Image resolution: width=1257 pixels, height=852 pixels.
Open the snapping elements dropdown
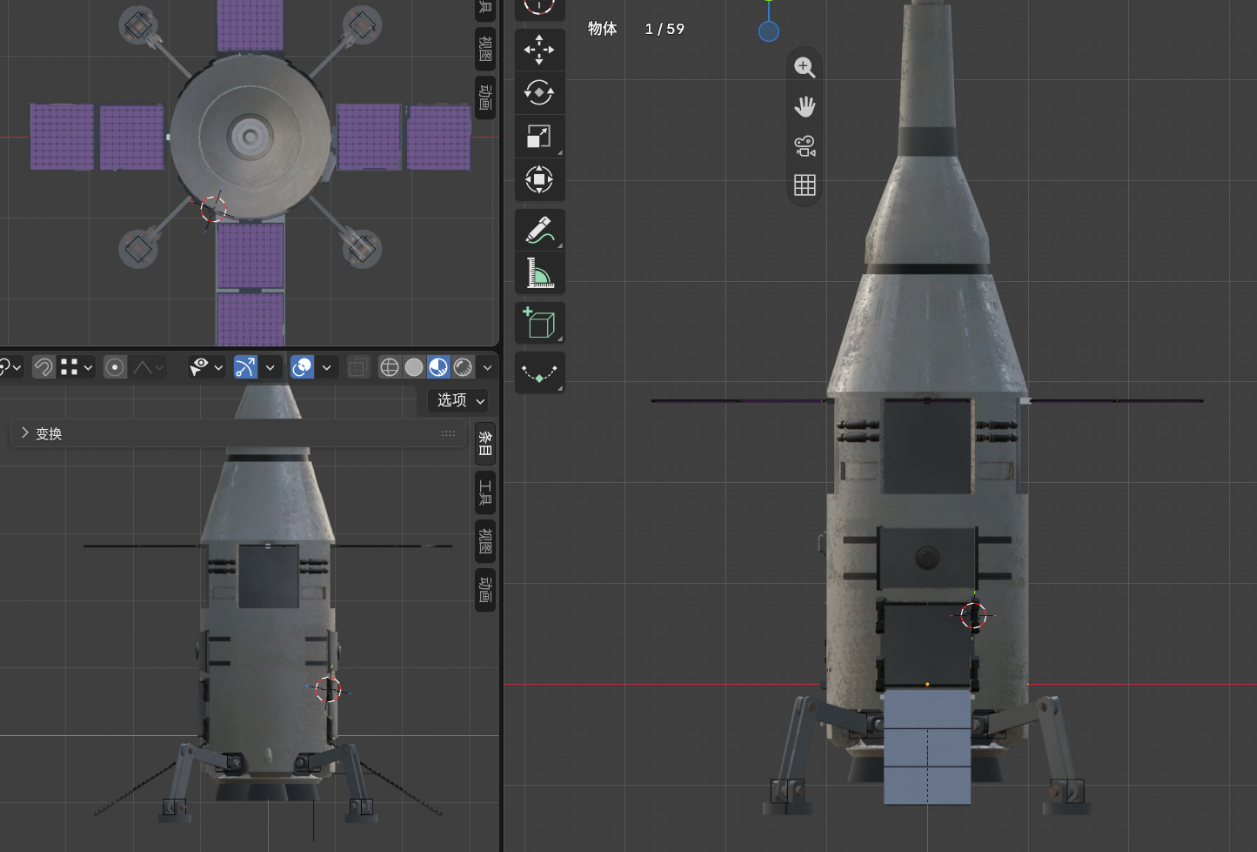coord(76,367)
